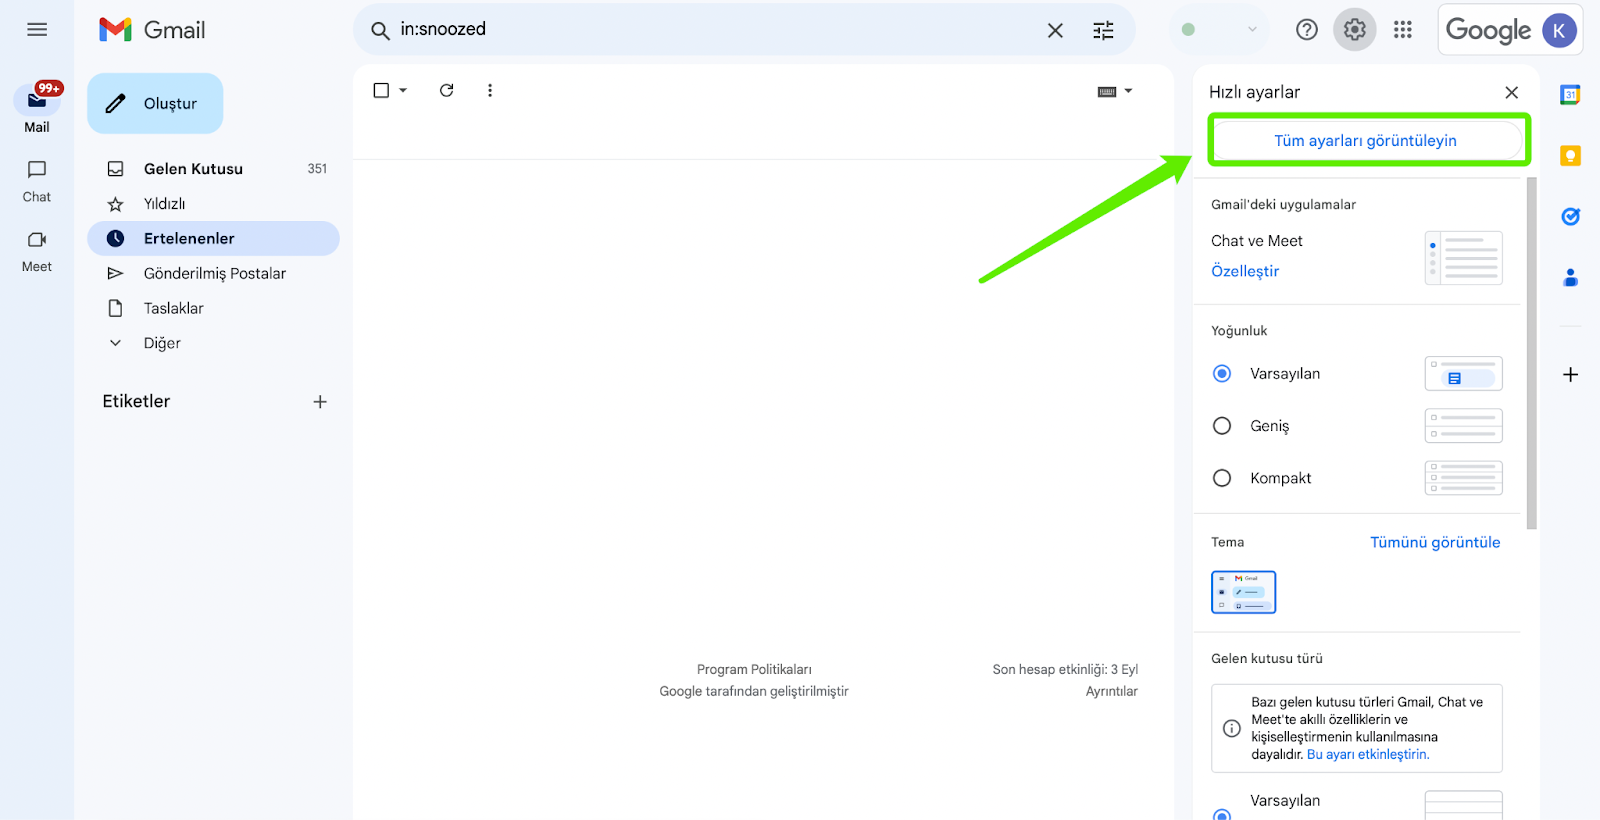
Task: Open Contacts side panel icon
Action: (1570, 277)
